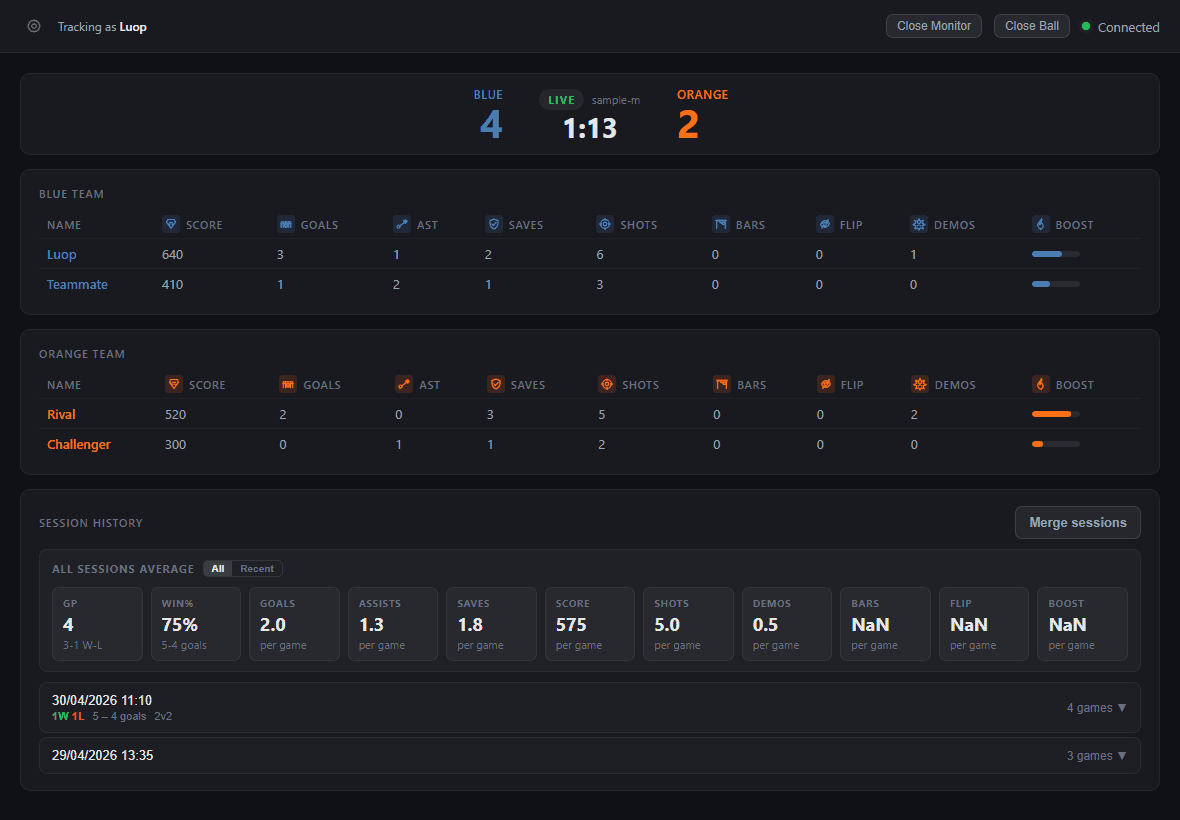Screen dimensions: 1180x820
Task: Close the Monitor window
Action: point(934,26)
